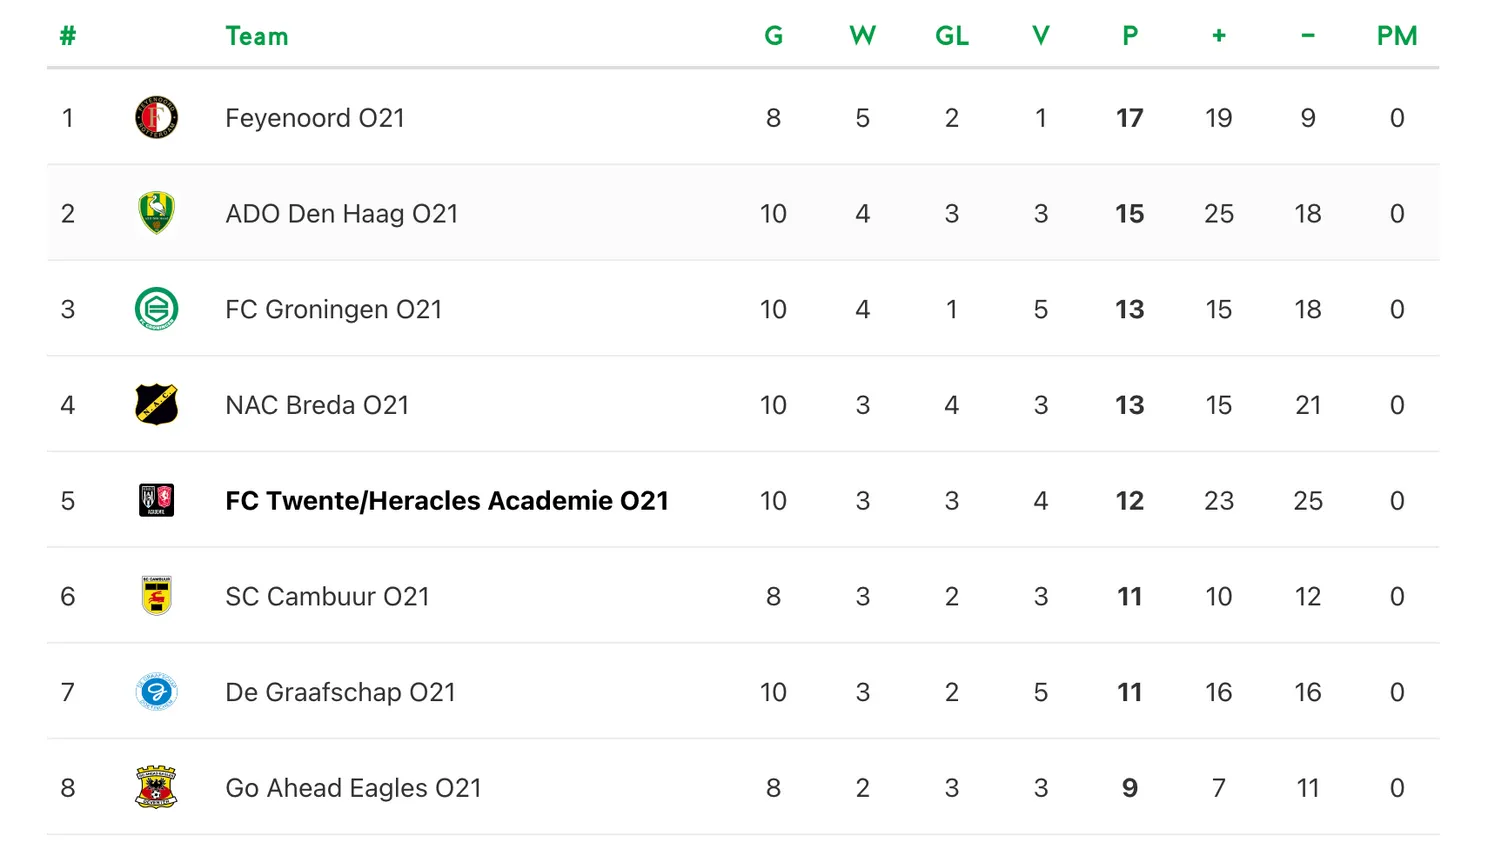Sort by the Team column header
Image resolution: width=1488 pixels, height=861 pixels.
tap(257, 37)
